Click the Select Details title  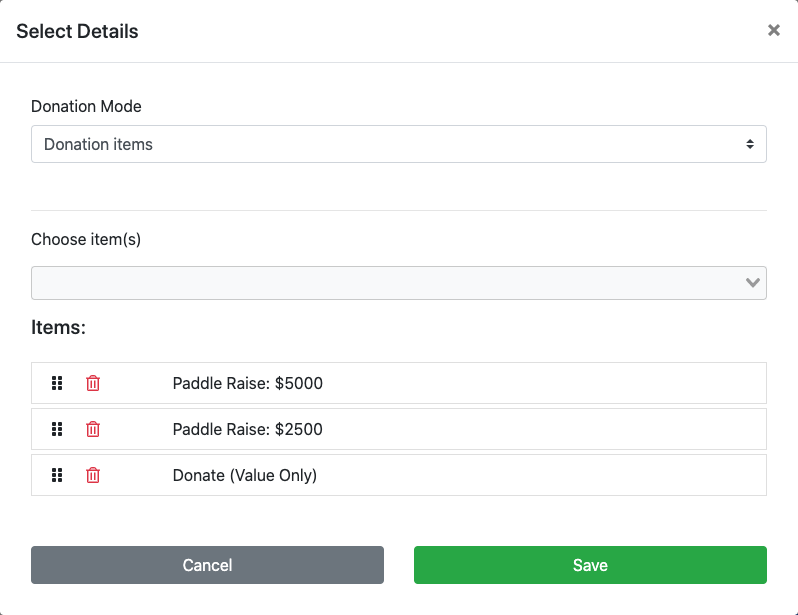[77, 31]
